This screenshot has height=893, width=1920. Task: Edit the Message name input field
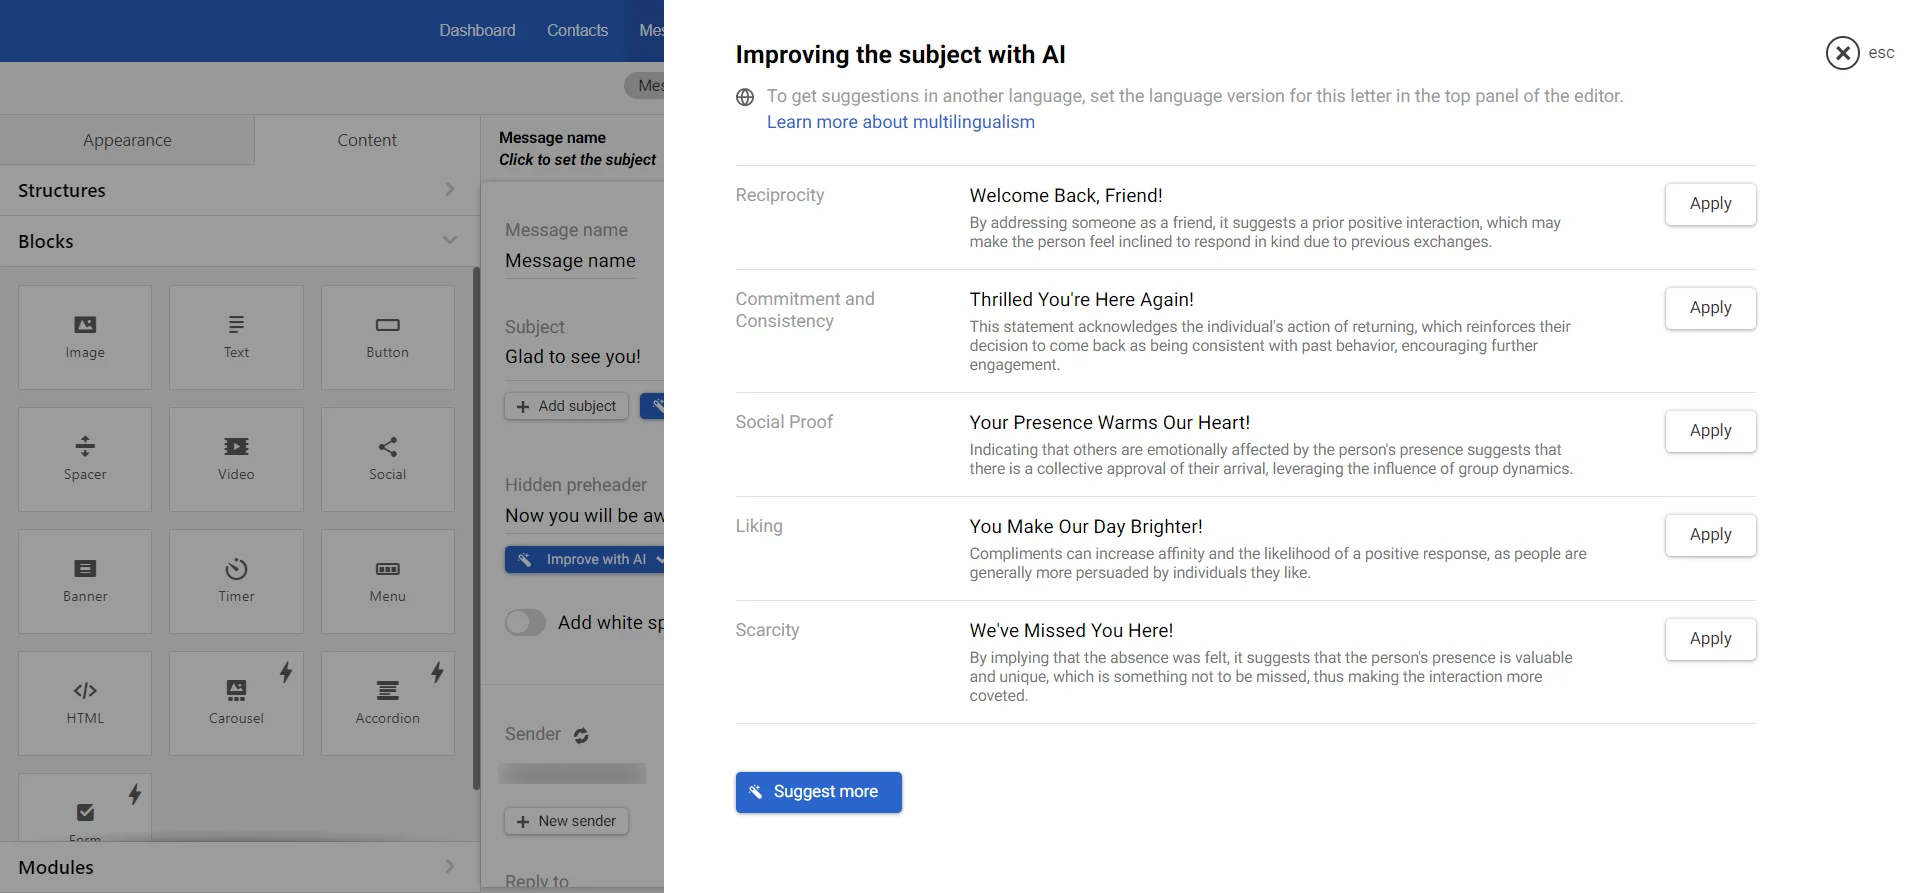(570, 261)
